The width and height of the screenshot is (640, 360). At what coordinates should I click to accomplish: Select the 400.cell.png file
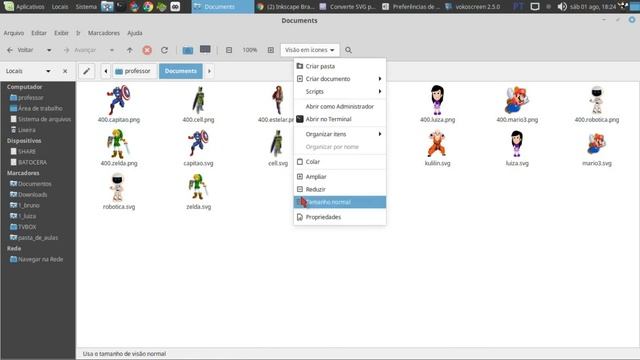[198, 104]
